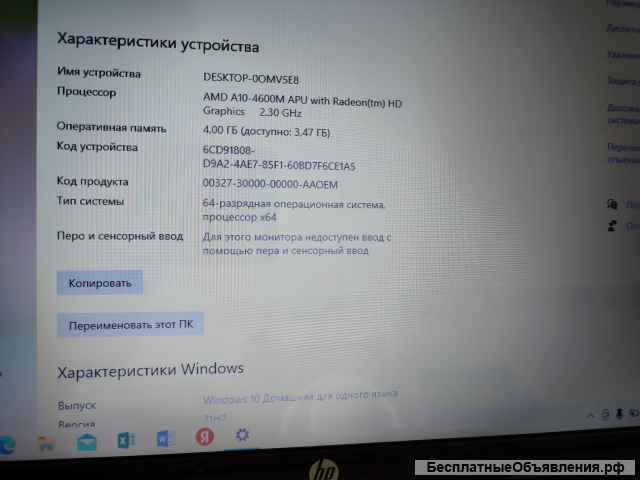Click the get help headset icon
This screenshot has width=640, height=480.
click(x=612, y=204)
